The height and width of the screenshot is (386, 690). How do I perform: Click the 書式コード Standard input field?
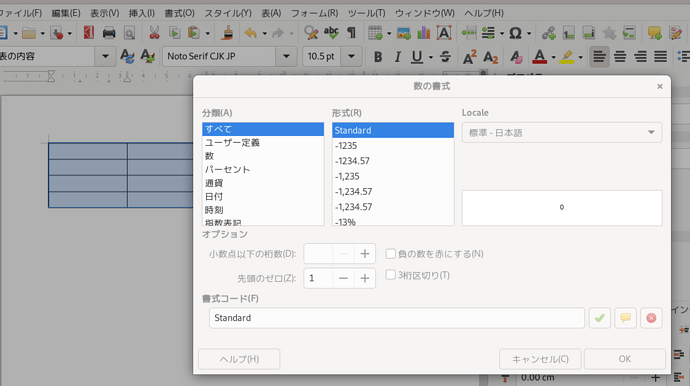[x=397, y=318]
